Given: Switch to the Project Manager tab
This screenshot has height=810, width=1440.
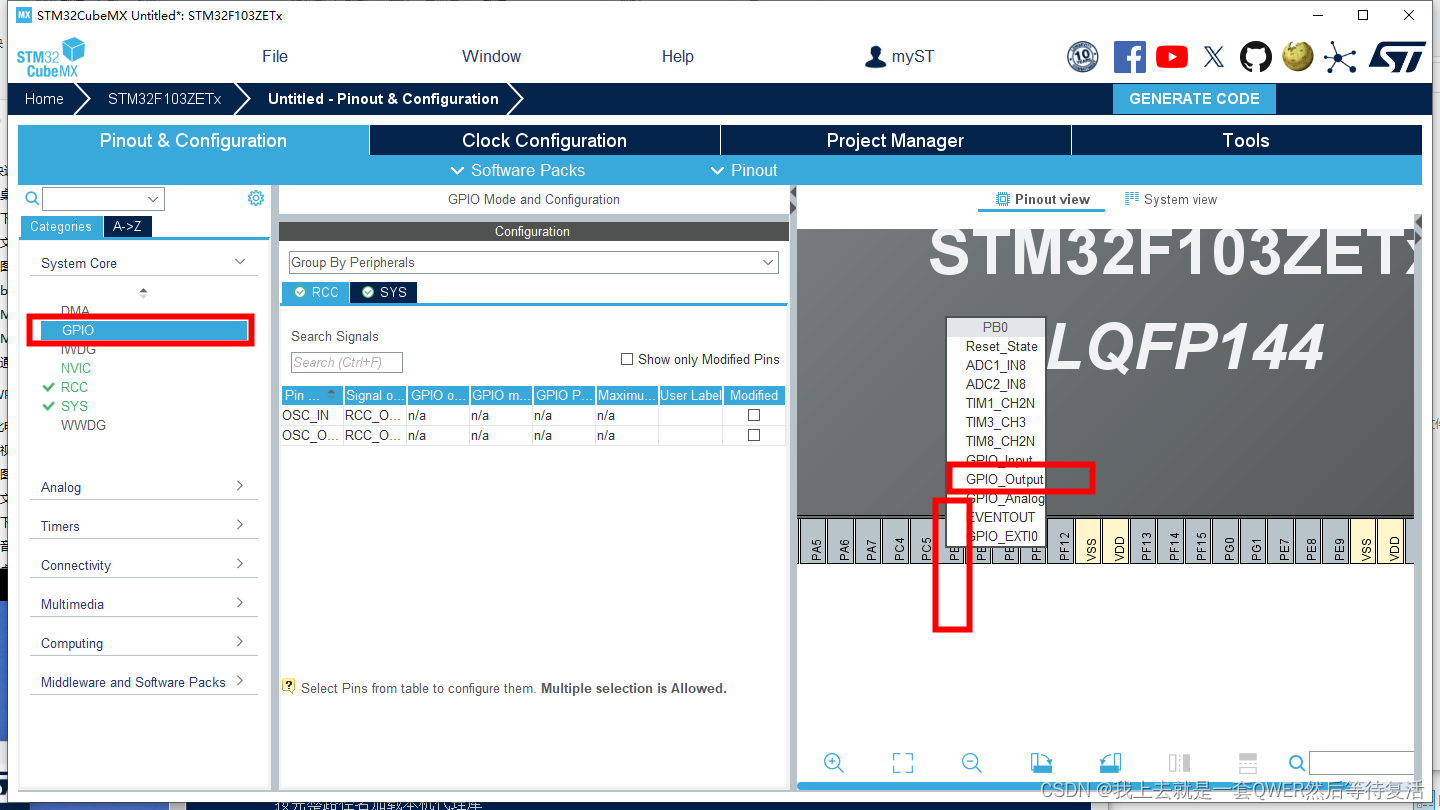Looking at the screenshot, I should point(895,140).
